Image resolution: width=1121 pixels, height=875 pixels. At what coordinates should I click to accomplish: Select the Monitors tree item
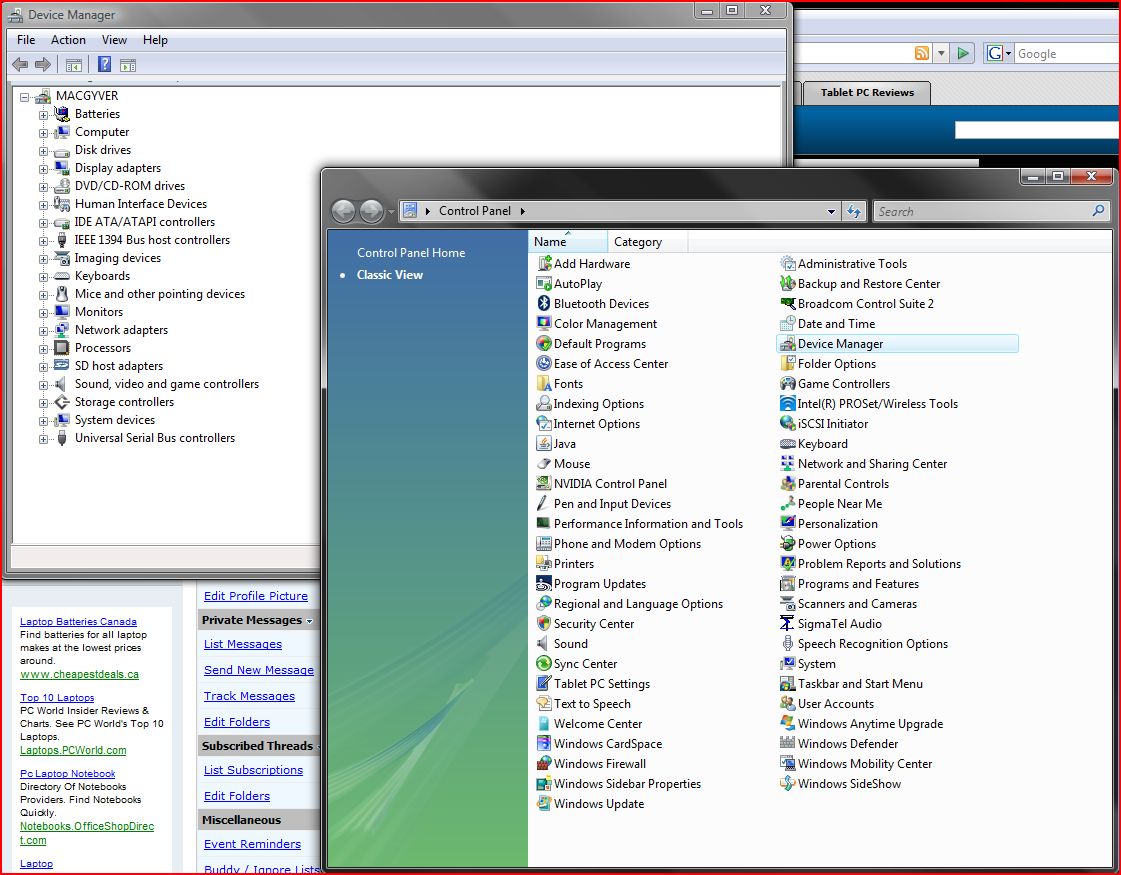coord(99,312)
